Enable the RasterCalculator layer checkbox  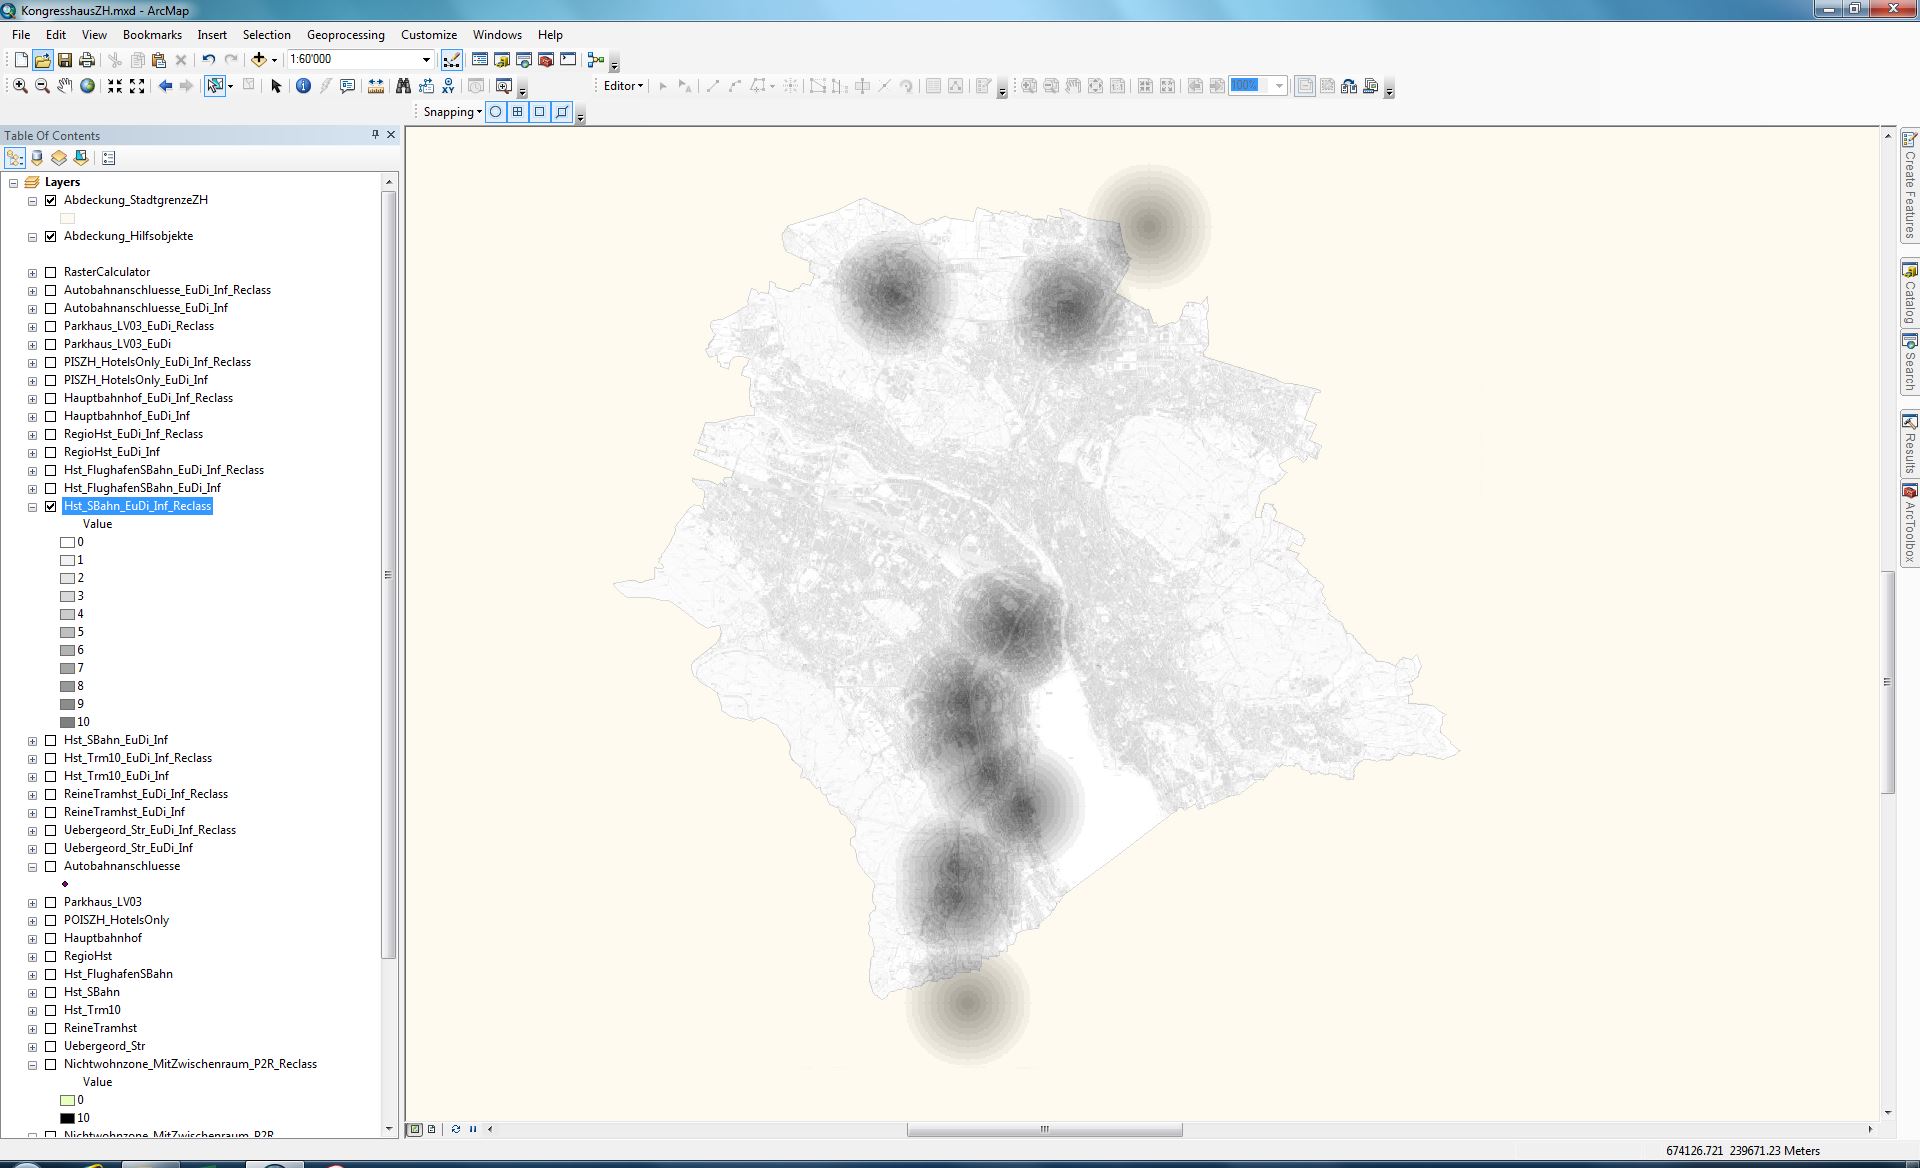tap(51, 272)
